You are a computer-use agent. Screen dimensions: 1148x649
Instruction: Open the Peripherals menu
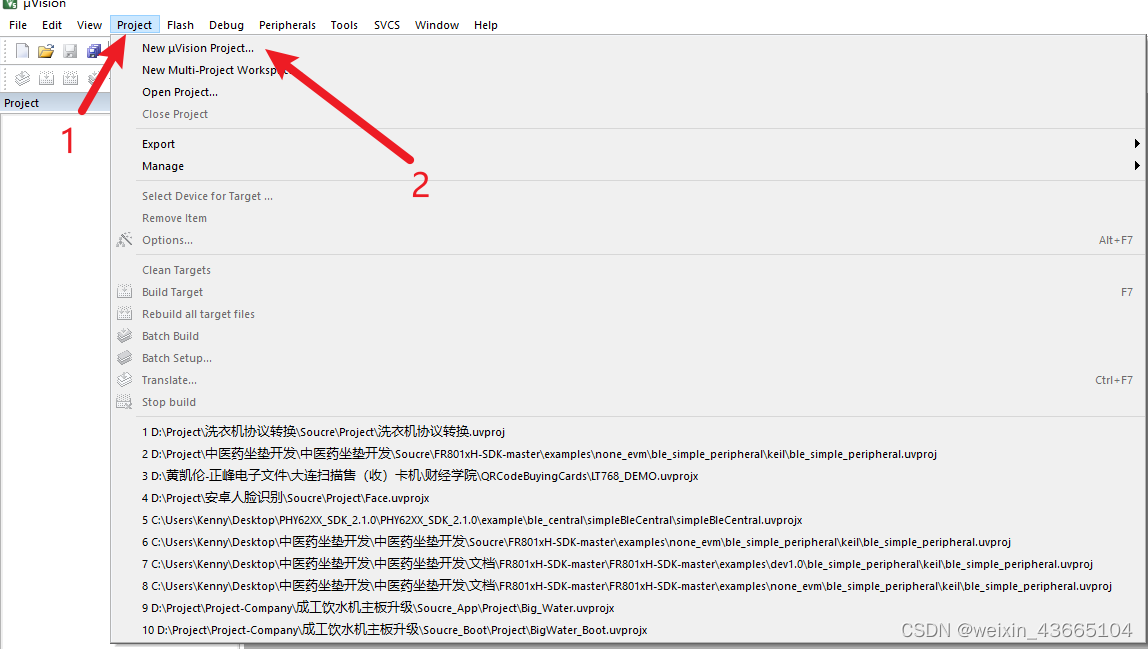(x=287, y=25)
